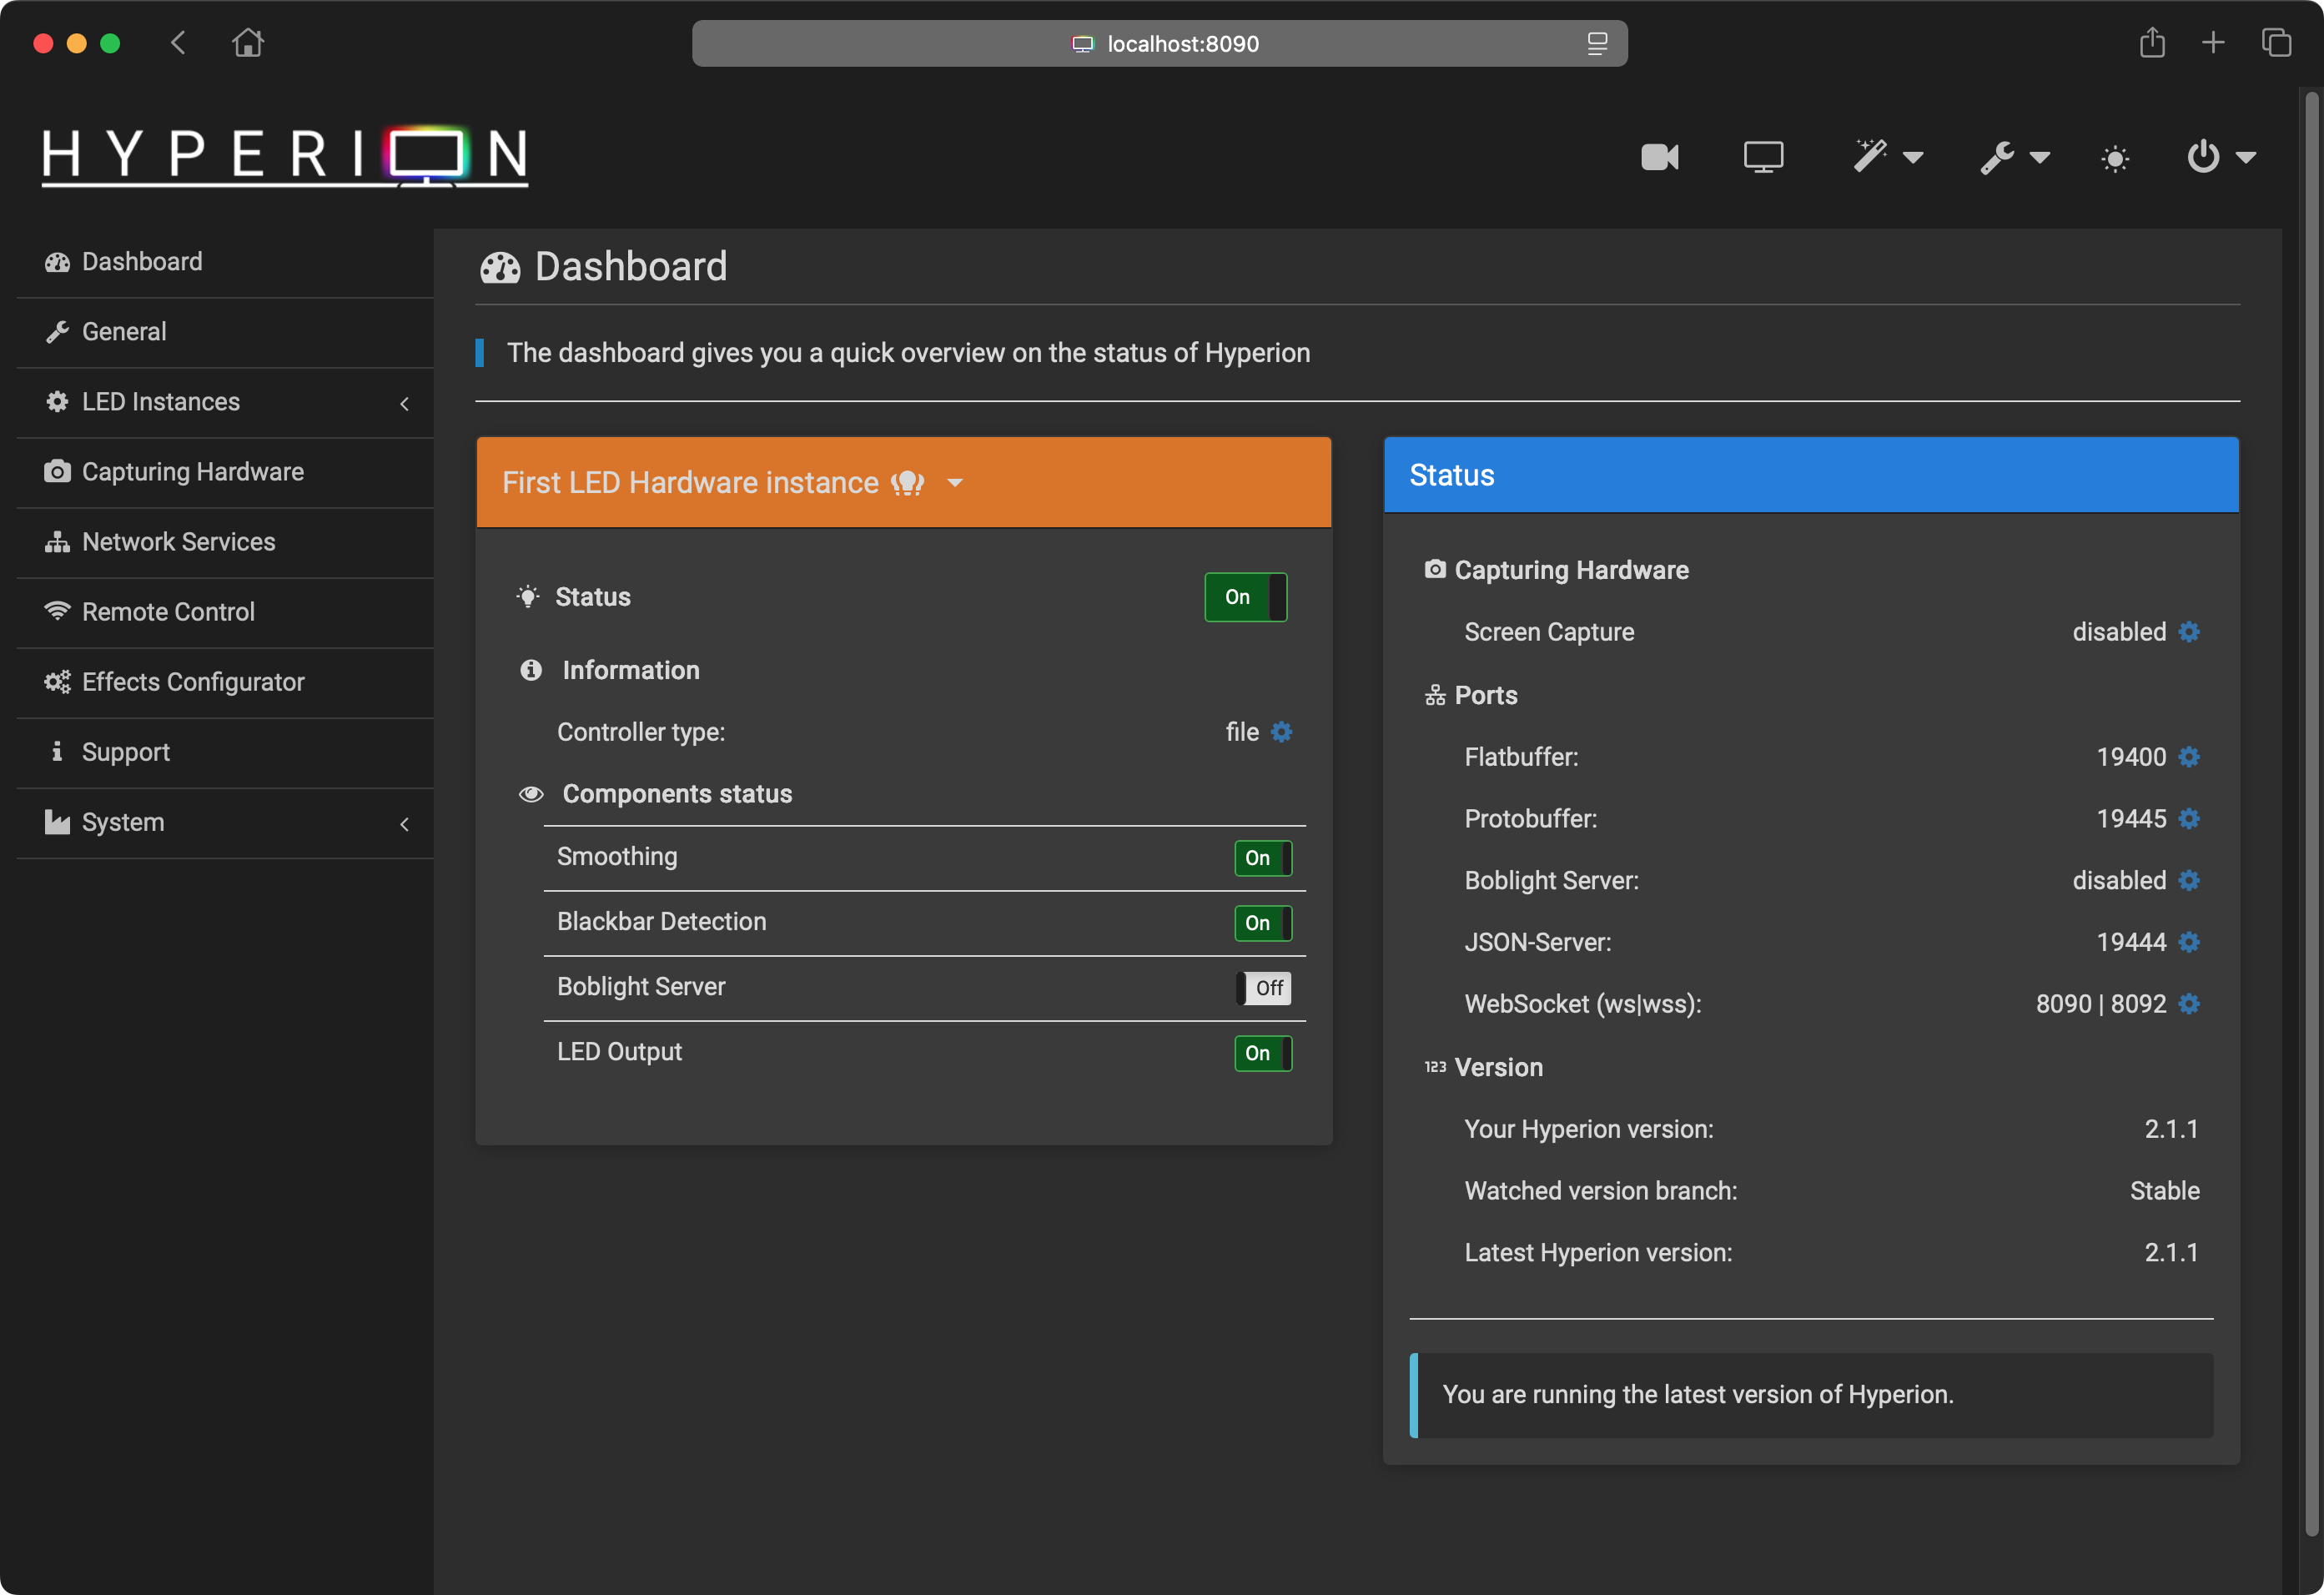Click the video camera icon in header
The image size is (2324, 1595).
[1659, 157]
